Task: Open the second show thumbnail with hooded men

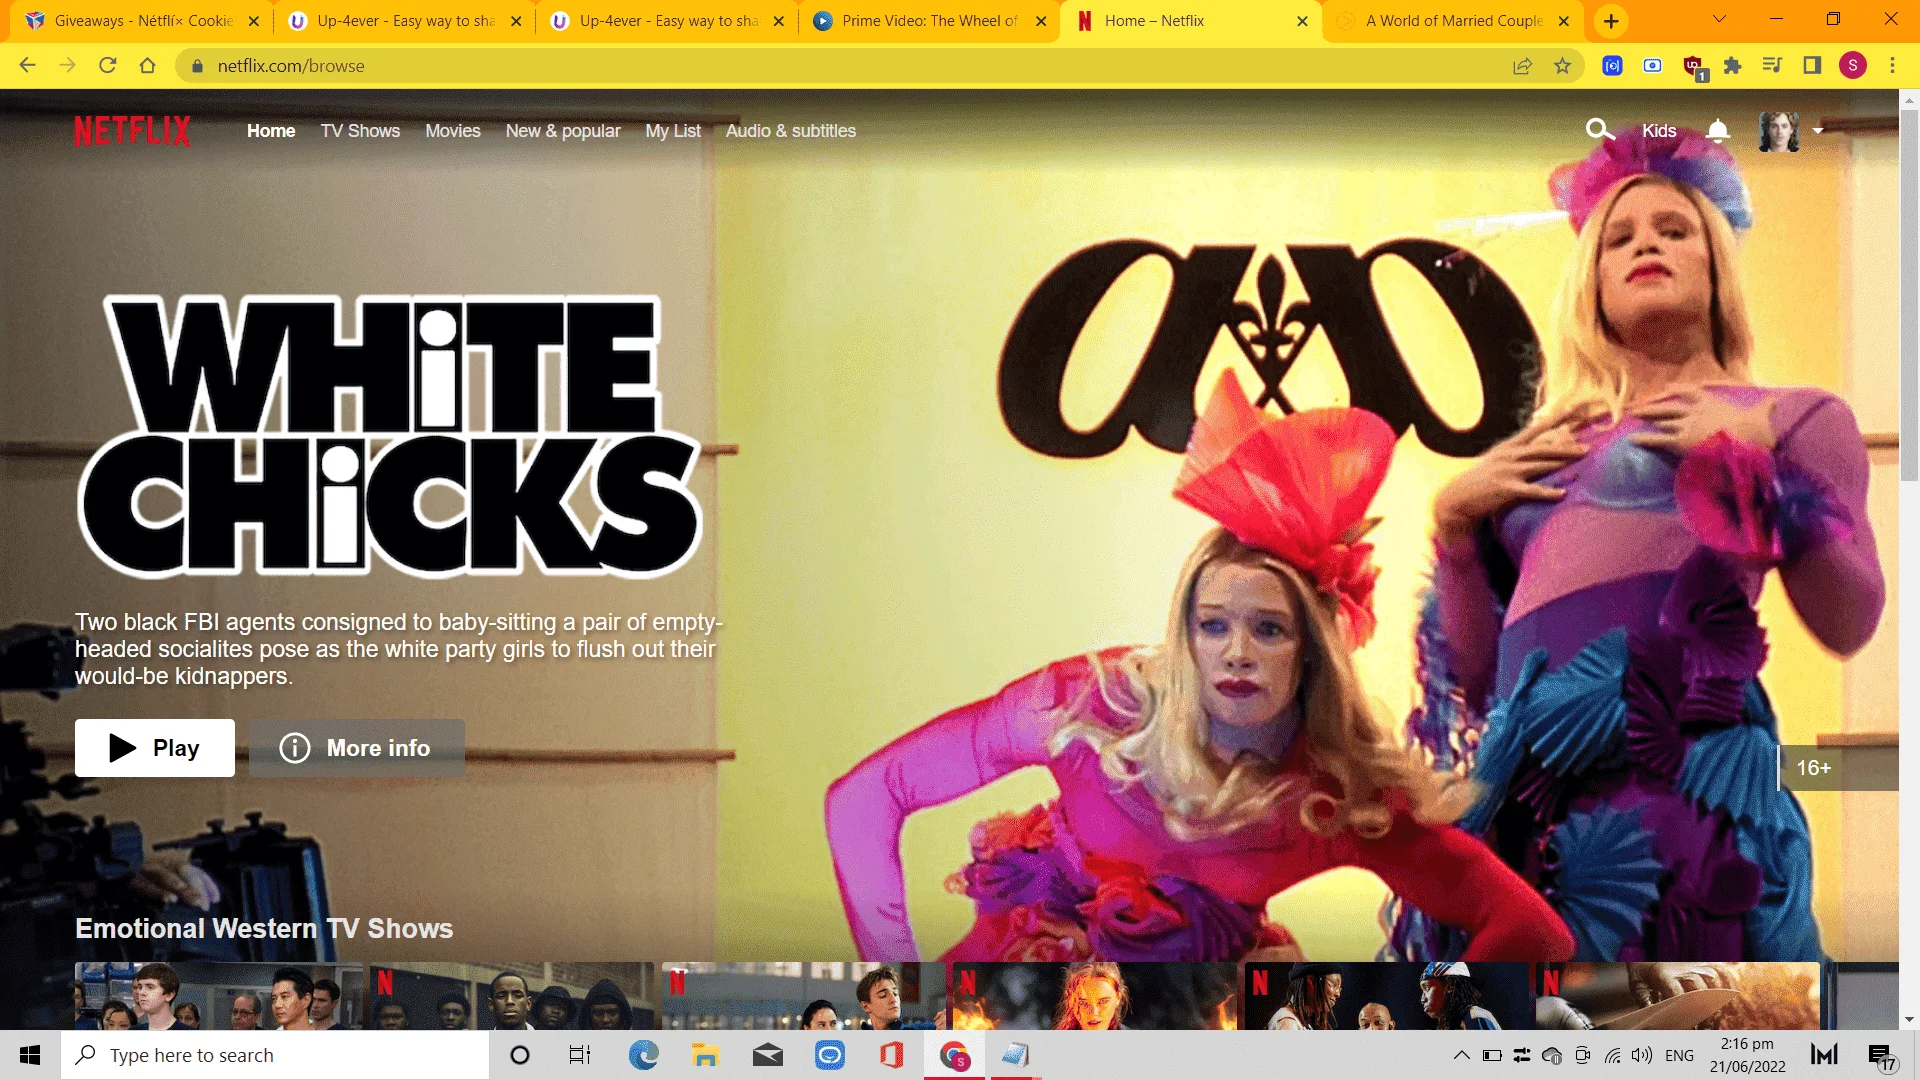Action: 512,996
